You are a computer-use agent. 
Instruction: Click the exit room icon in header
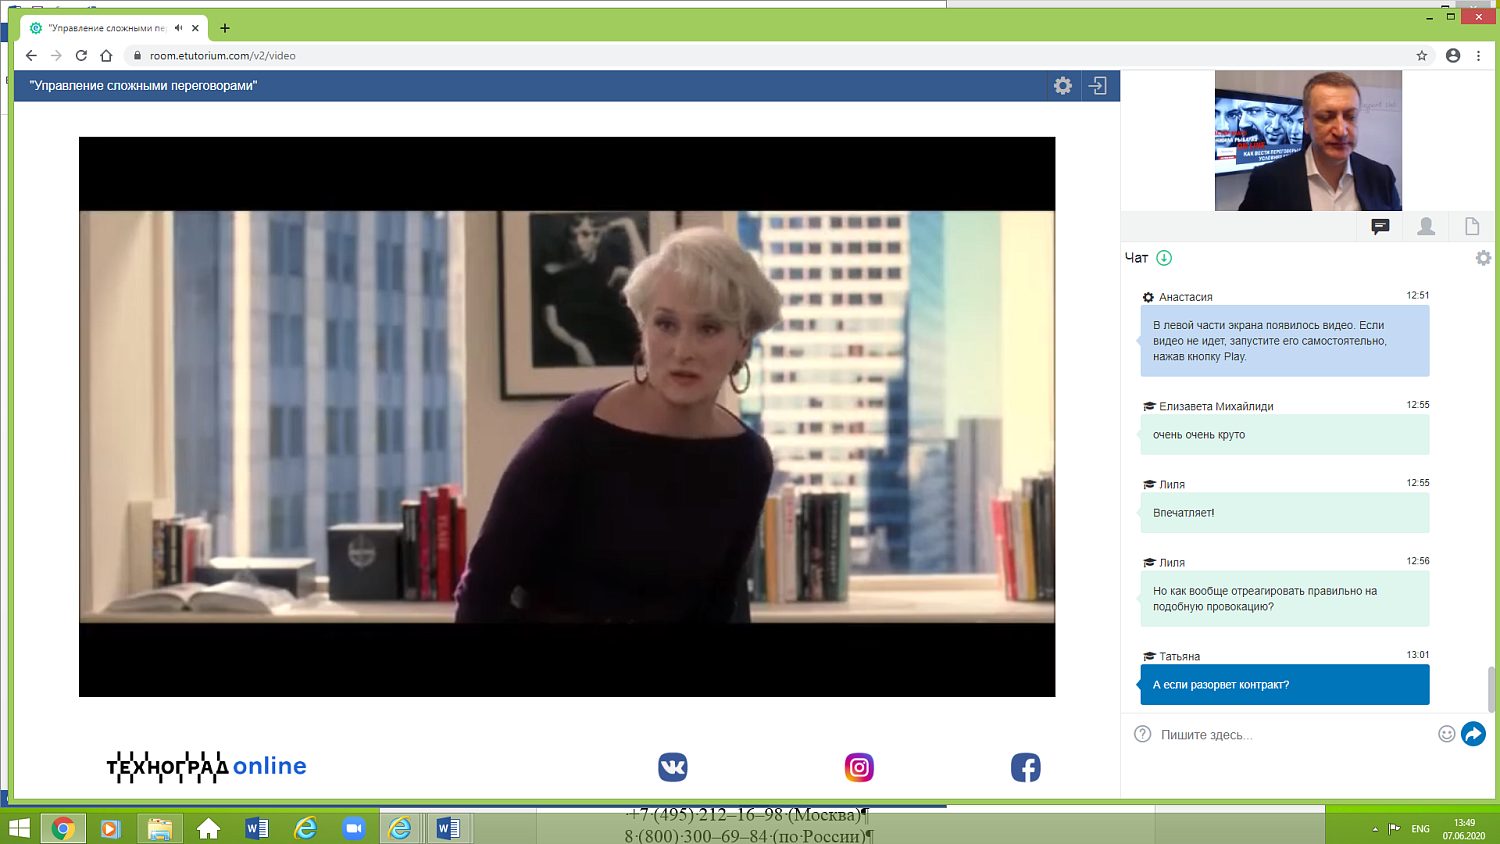(1098, 86)
